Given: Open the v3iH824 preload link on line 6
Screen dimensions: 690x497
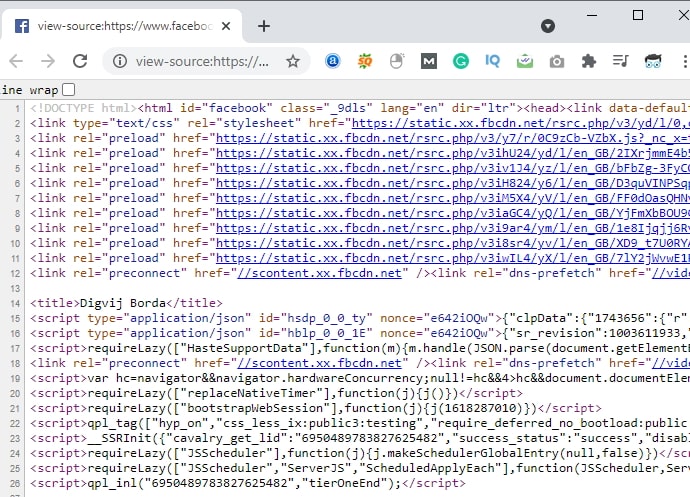Looking at the screenshot, I should tap(453, 183).
